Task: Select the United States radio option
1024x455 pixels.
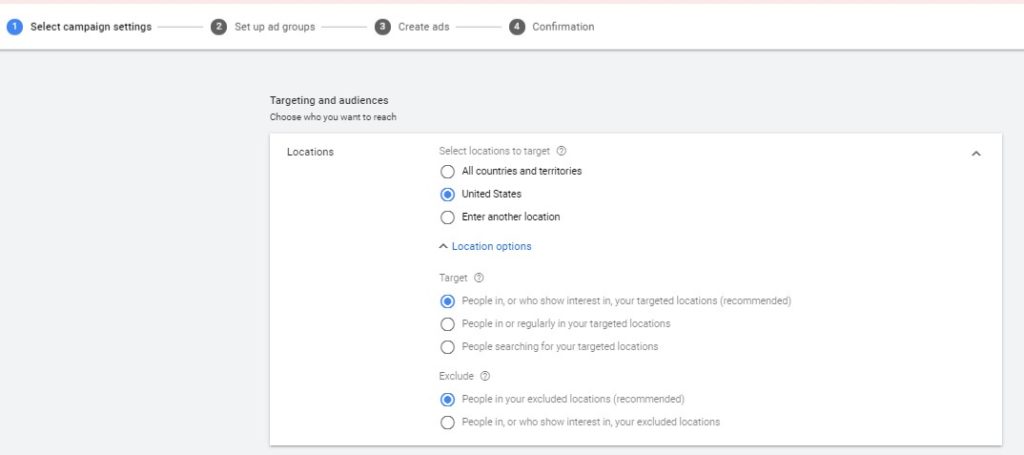Action: tap(447, 195)
